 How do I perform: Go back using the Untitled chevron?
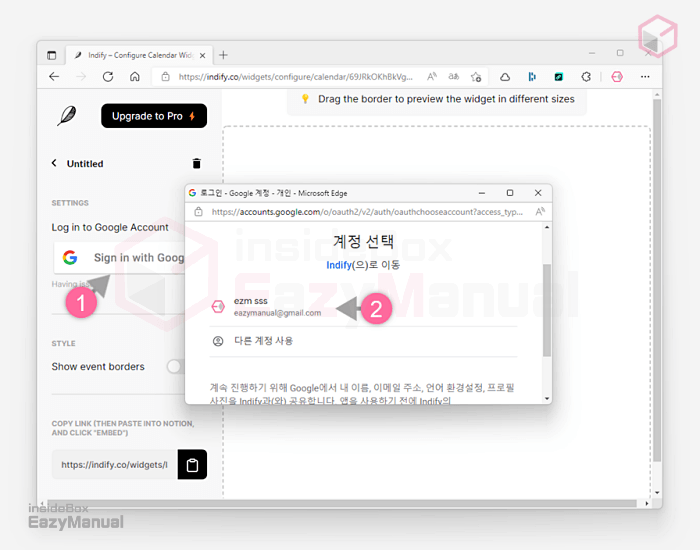pyautogui.click(x=54, y=163)
